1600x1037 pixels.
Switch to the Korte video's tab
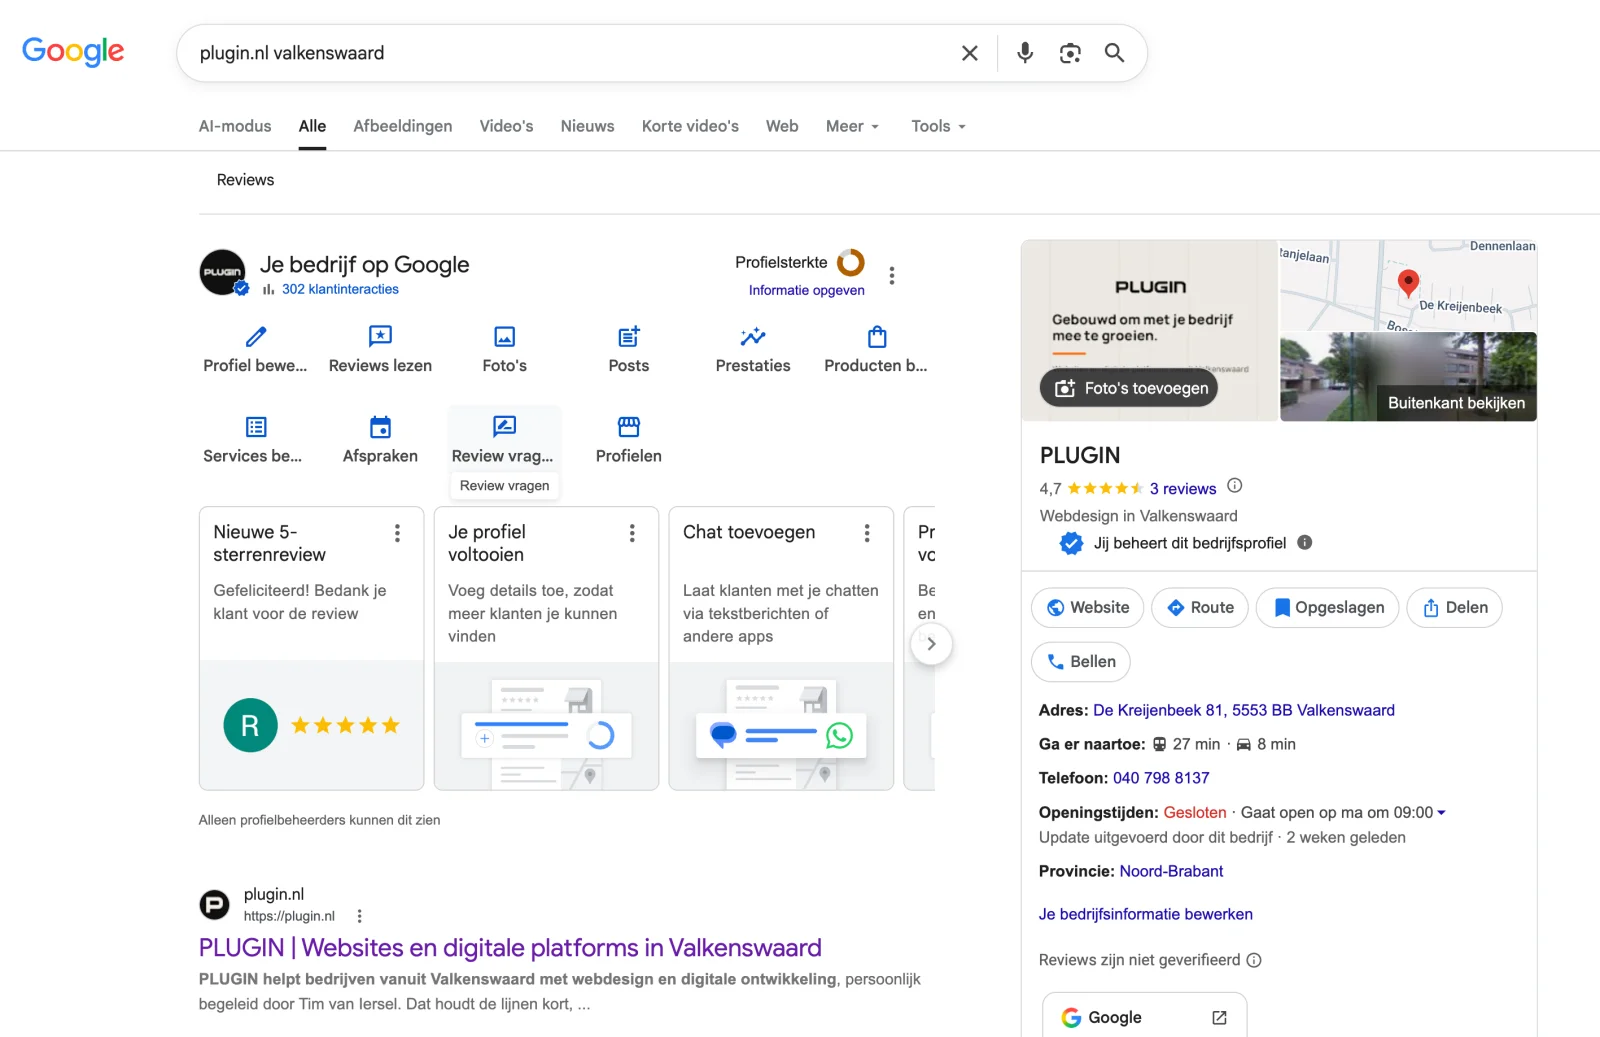[x=690, y=126]
